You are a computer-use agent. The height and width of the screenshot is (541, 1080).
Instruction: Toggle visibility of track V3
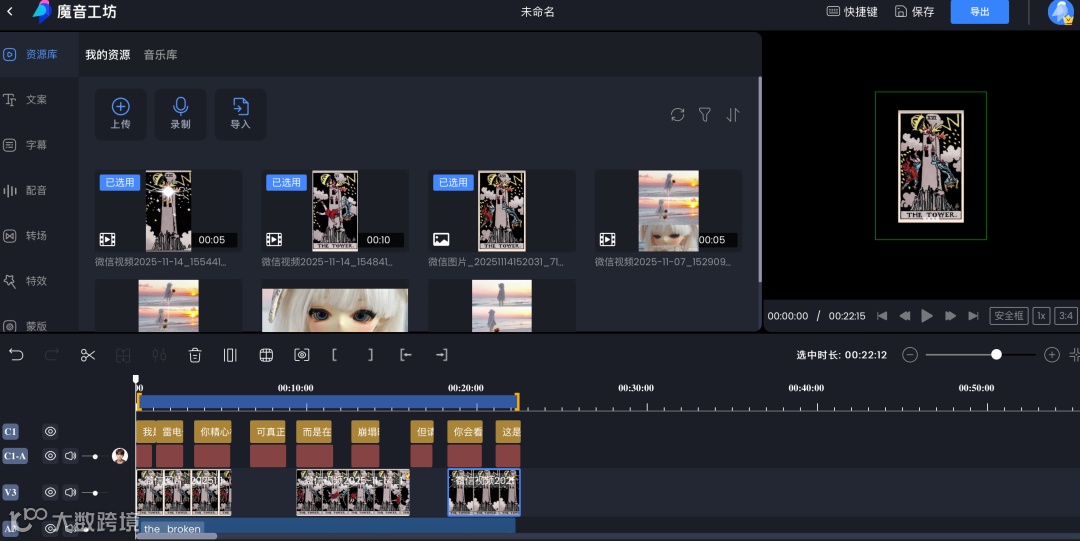click(50, 492)
